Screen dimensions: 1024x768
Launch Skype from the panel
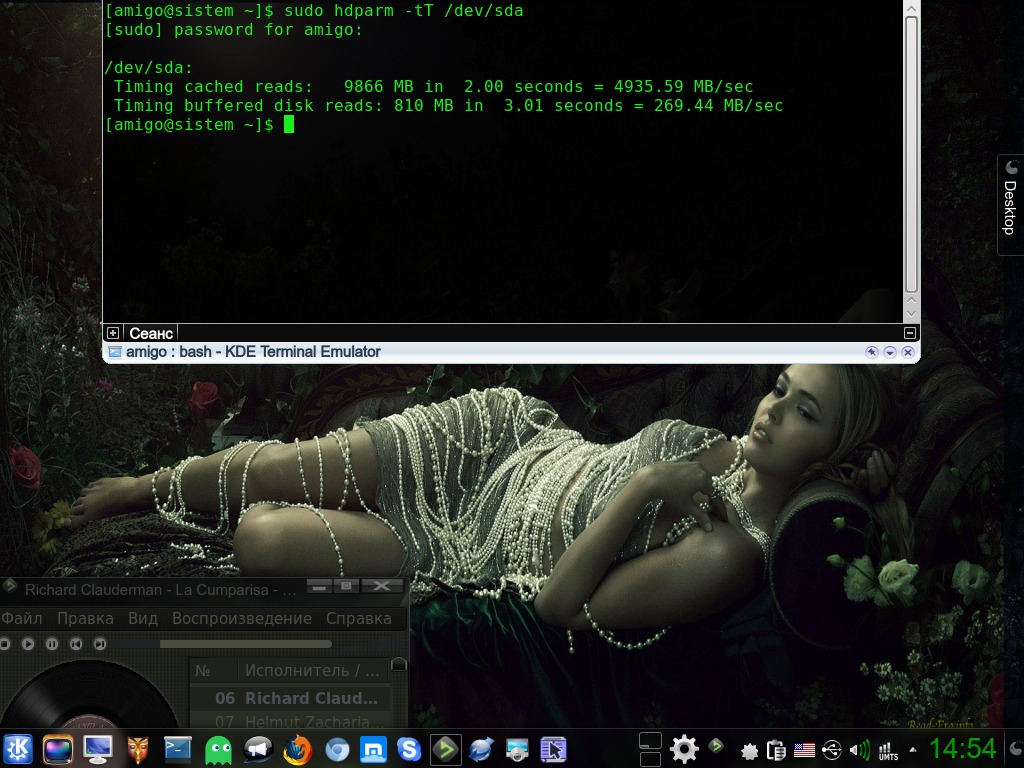pos(409,749)
